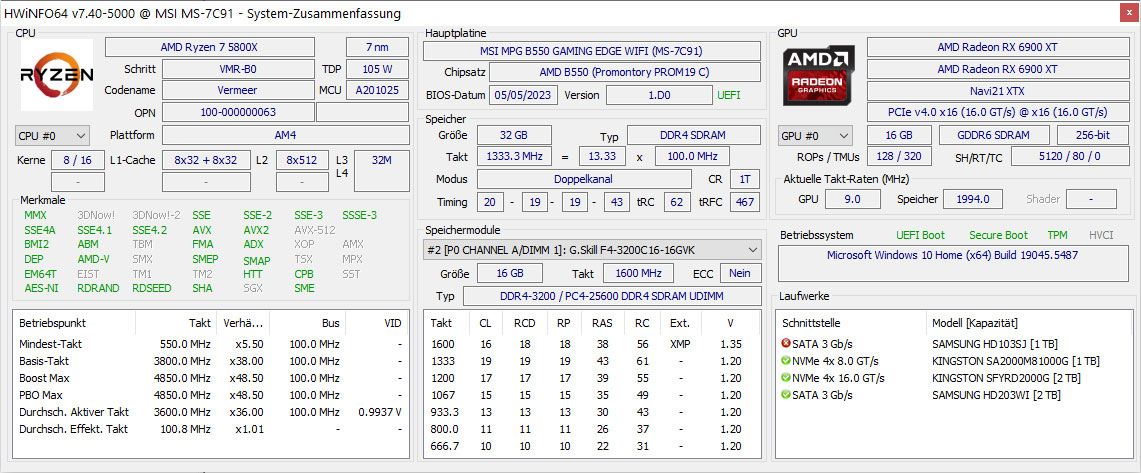Click the ROPs / TMUs 128 / 320 field

pos(899,156)
